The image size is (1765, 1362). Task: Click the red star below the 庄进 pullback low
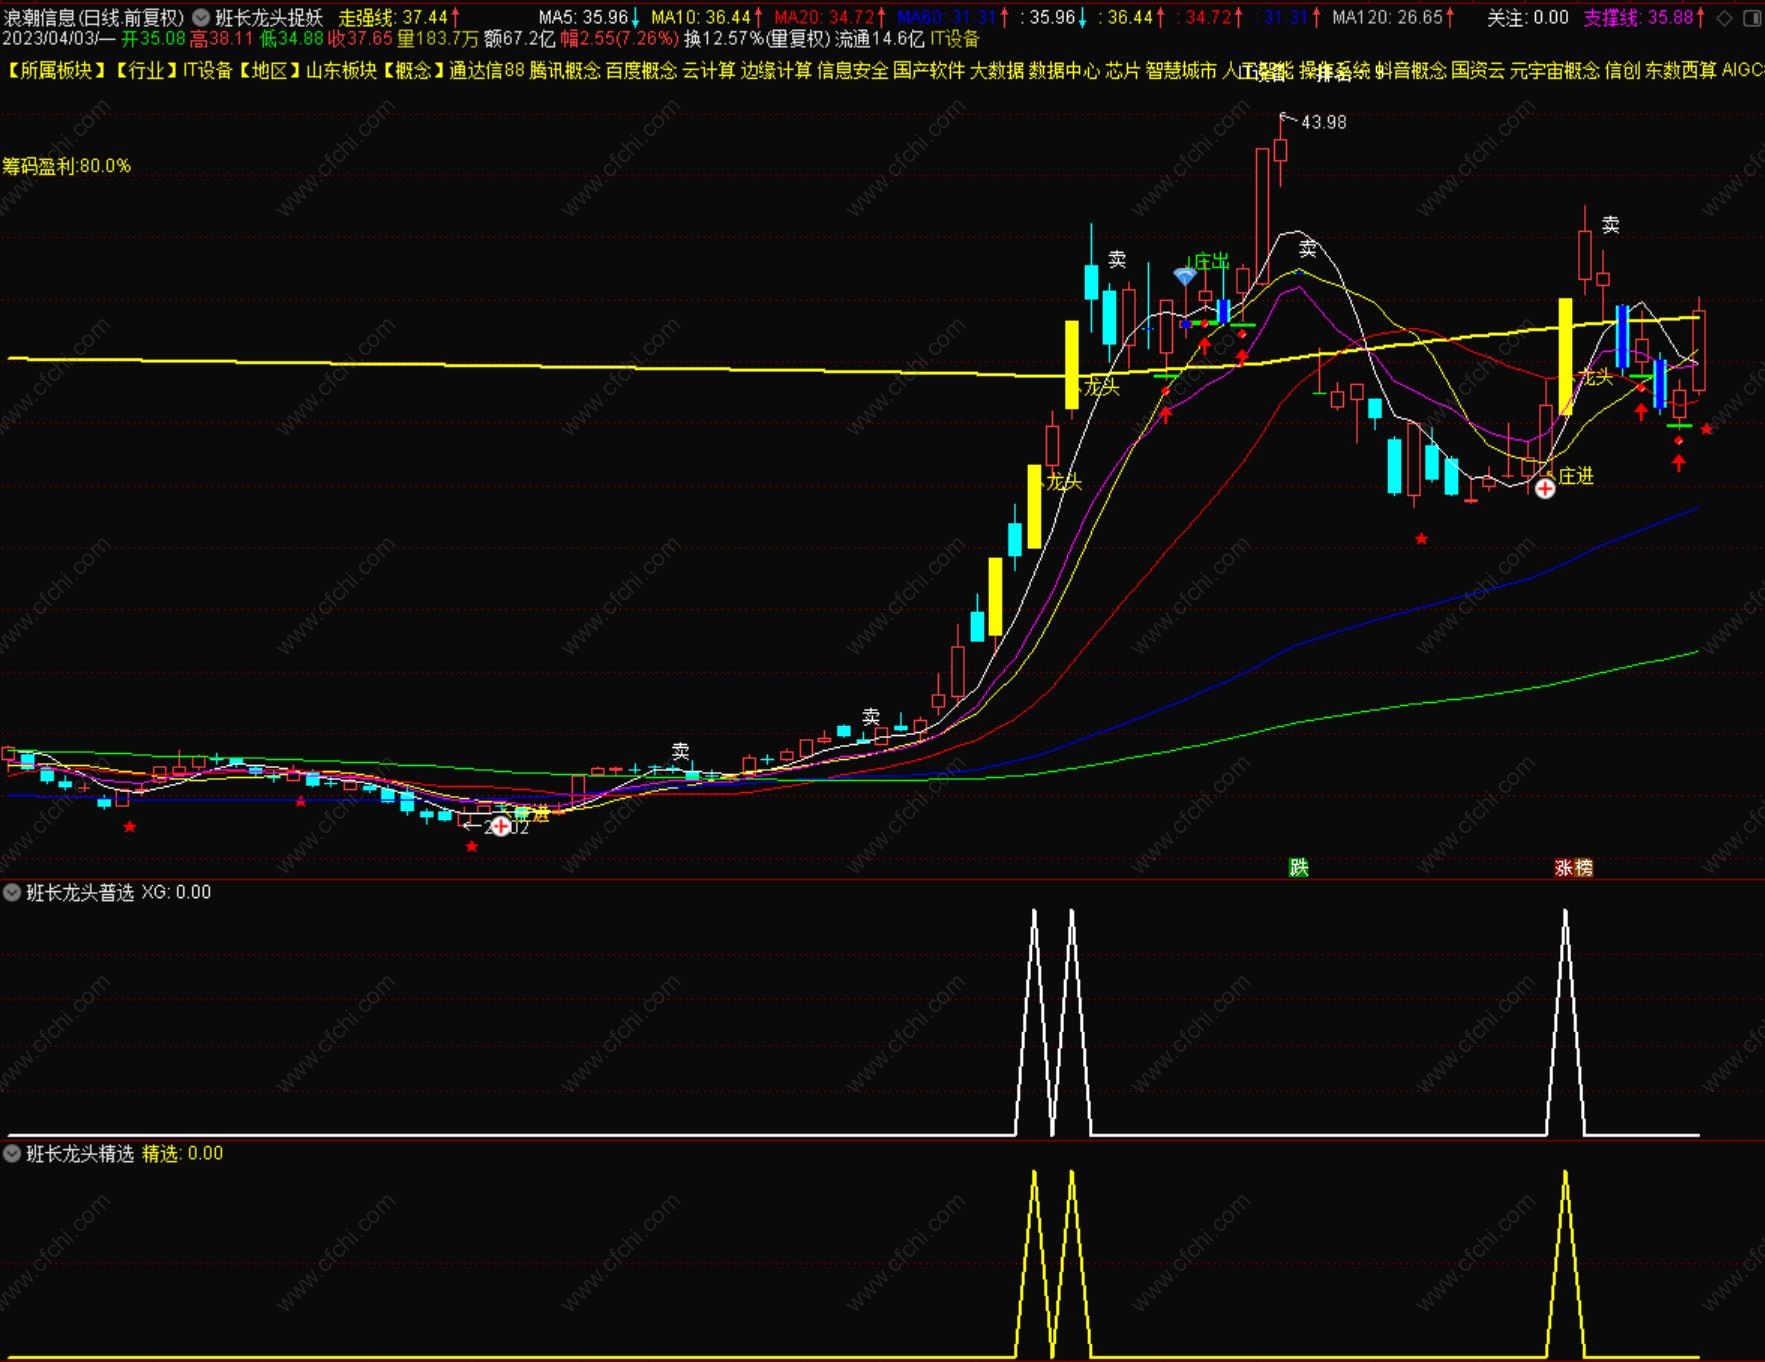[1421, 539]
